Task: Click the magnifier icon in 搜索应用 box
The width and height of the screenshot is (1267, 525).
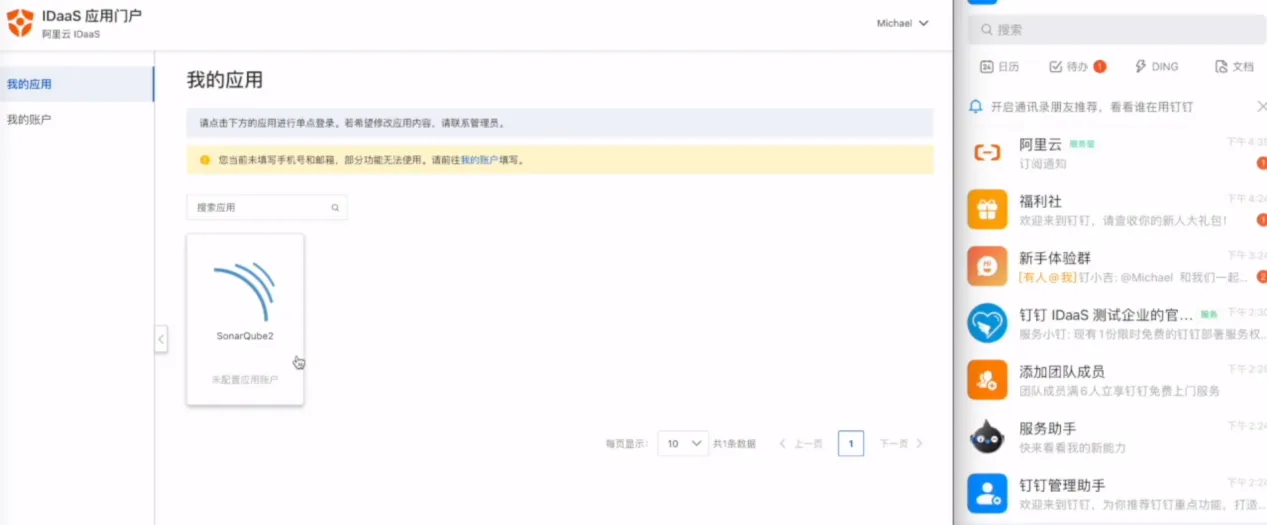Action: pyautogui.click(x=335, y=208)
